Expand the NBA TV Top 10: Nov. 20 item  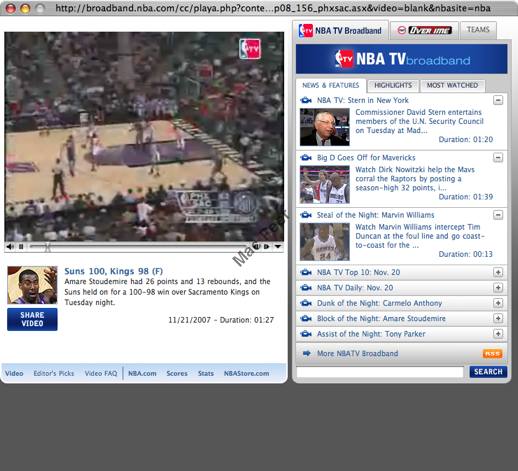point(498,272)
